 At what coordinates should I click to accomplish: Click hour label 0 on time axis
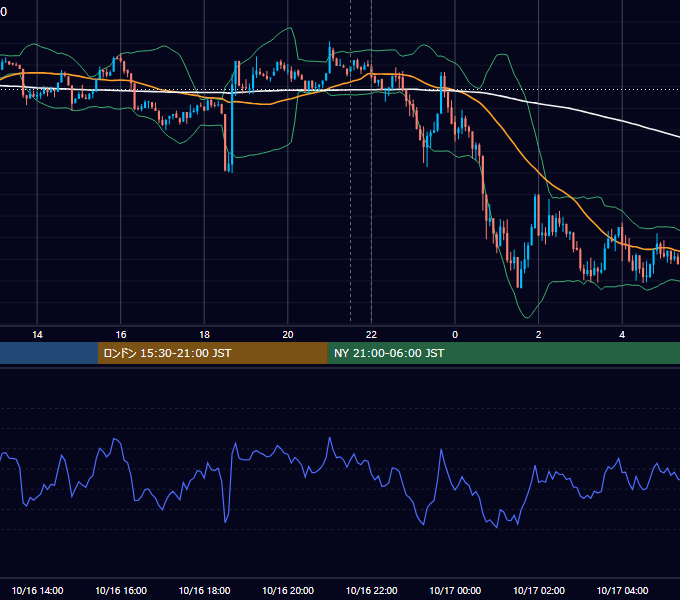click(455, 335)
